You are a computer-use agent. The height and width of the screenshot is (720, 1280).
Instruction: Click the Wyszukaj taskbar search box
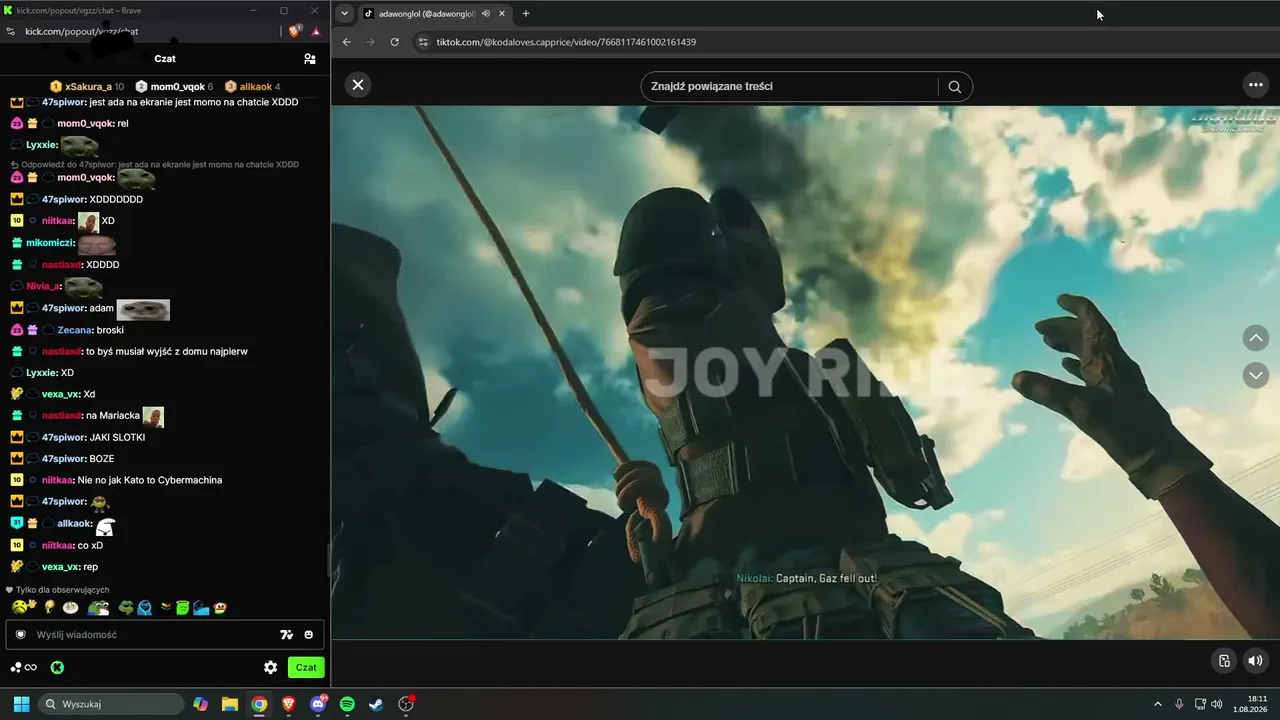pyautogui.click(x=111, y=704)
